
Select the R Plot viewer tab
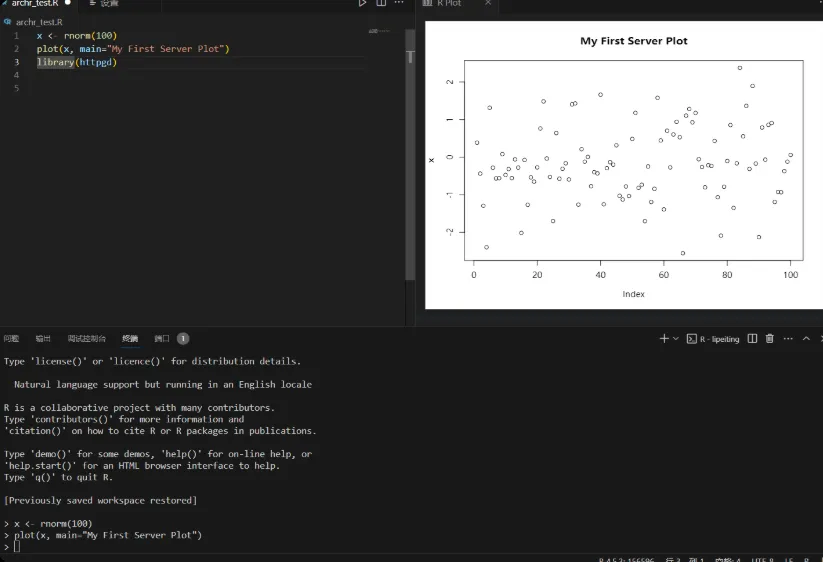point(449,3)
